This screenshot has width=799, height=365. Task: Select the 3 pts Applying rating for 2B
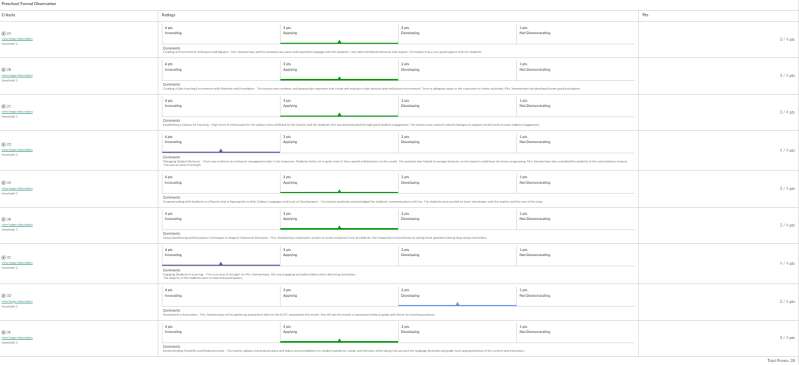click(339, 70)
